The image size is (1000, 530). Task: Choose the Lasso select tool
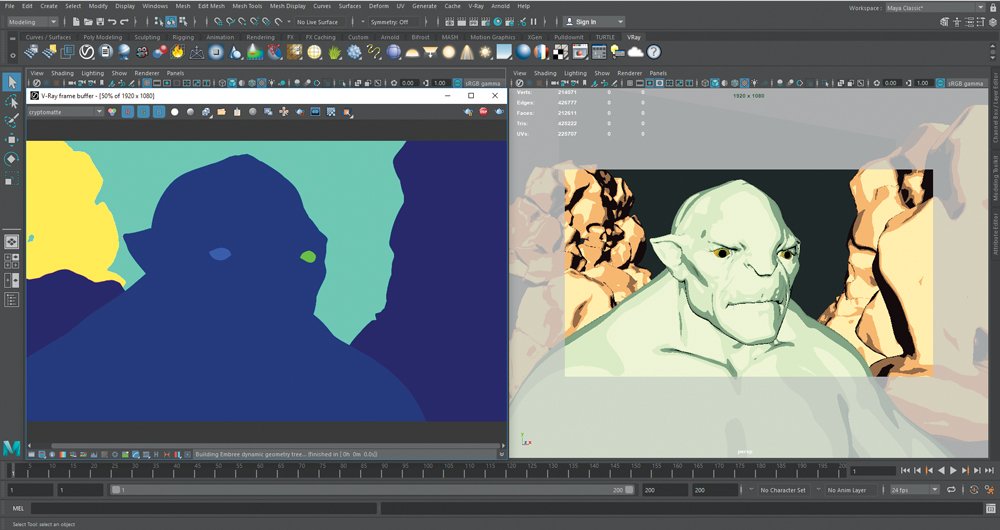tap(11, 101)
